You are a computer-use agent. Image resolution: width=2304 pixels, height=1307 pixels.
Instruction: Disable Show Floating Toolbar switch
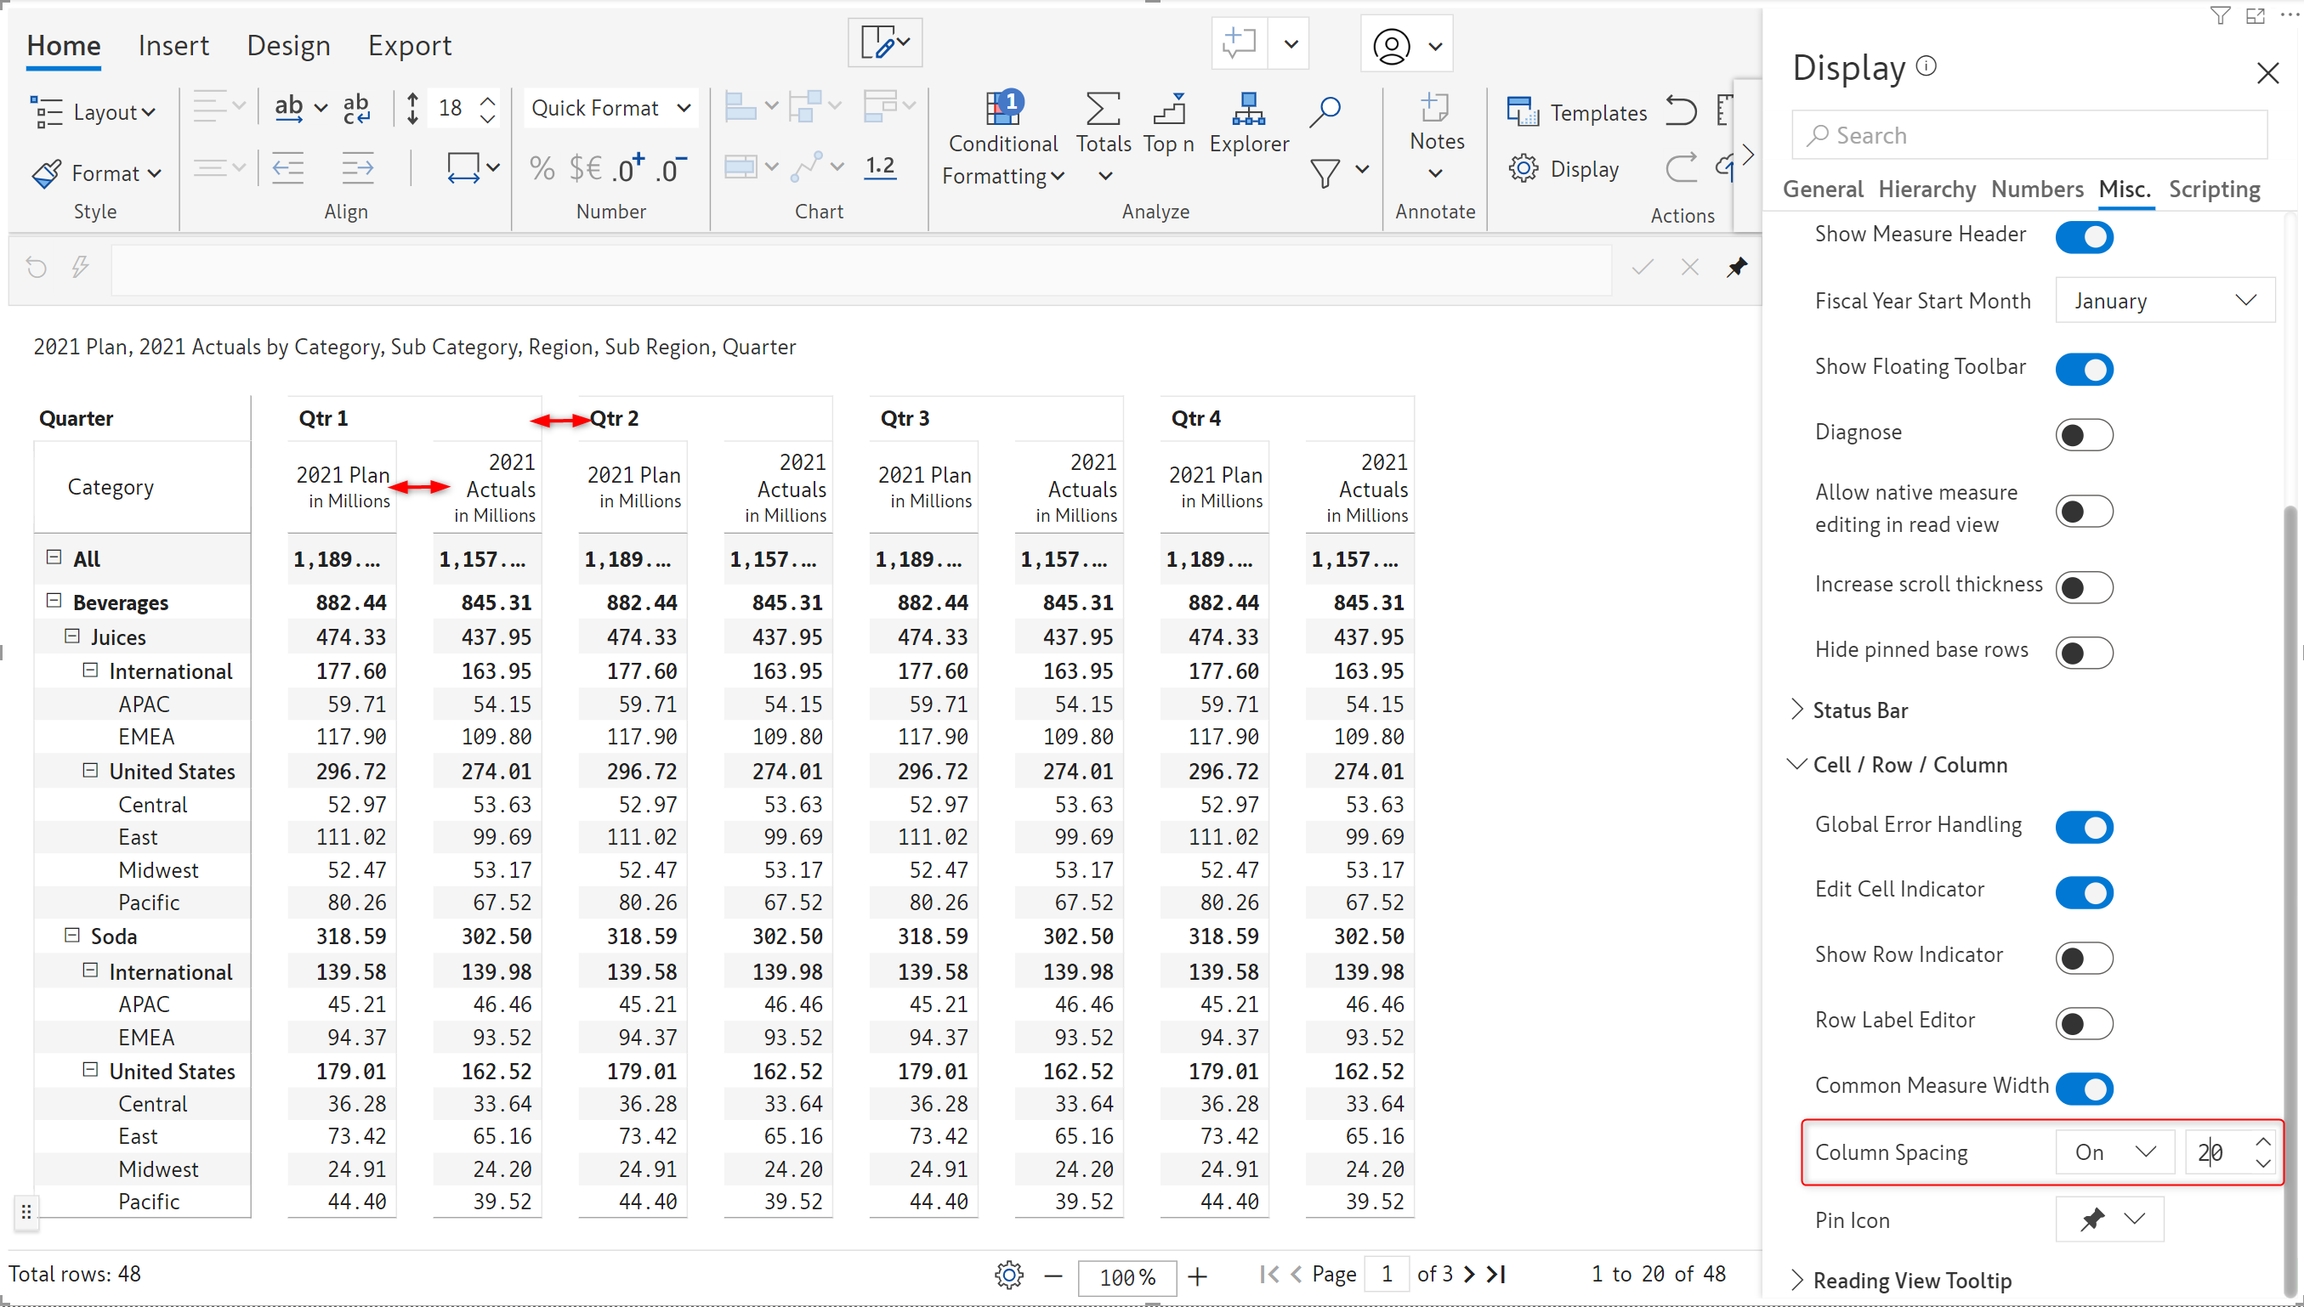click(x=2084, y=369)
